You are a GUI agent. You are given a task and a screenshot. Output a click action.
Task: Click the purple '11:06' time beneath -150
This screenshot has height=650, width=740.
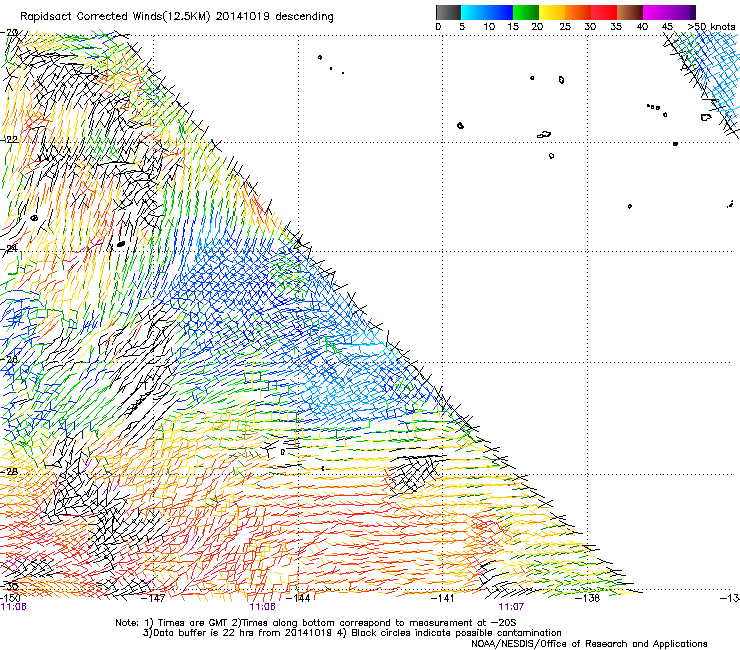pos(13,607)
